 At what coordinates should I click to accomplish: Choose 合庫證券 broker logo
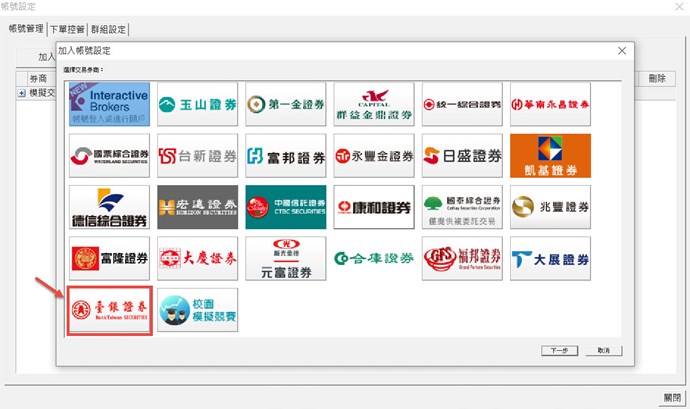tap(374, 258)
